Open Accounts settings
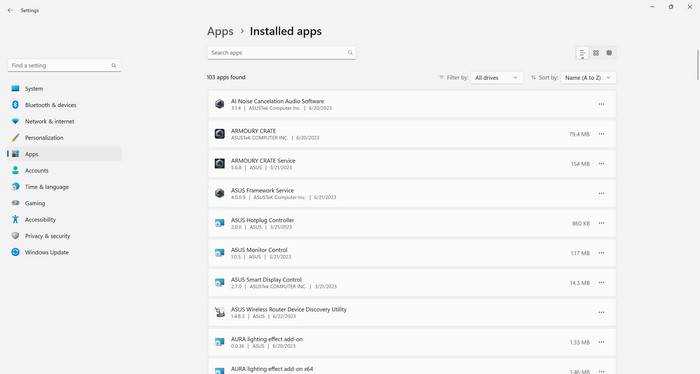Image resolution: width=700 pixels, height=374 pixels. (x=64, y=170)
